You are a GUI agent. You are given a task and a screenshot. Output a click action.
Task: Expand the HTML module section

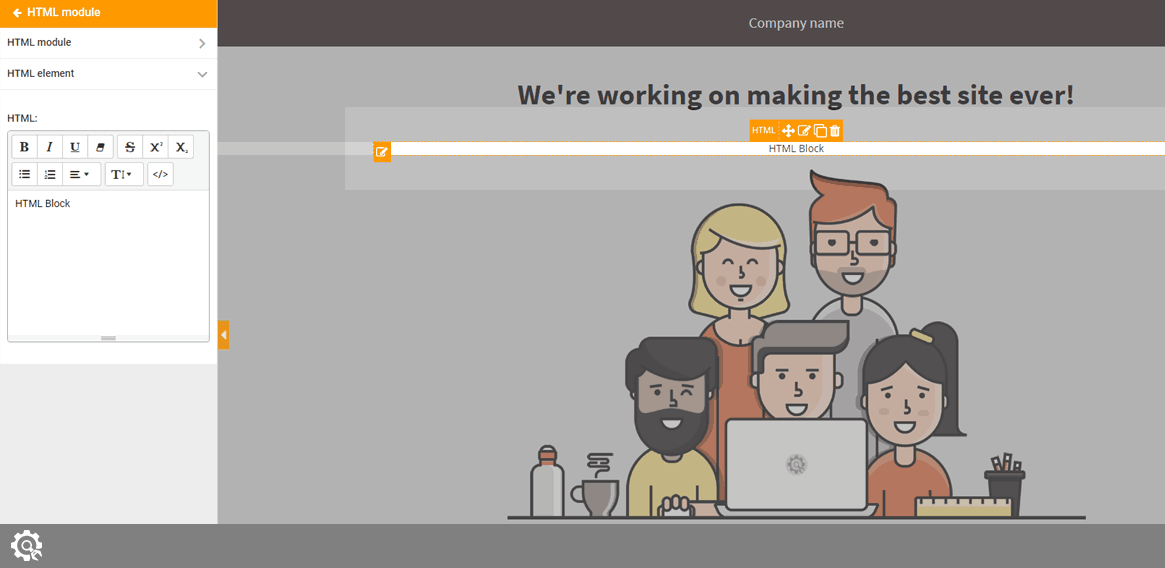pyautogui.click(x=108, y=43)
